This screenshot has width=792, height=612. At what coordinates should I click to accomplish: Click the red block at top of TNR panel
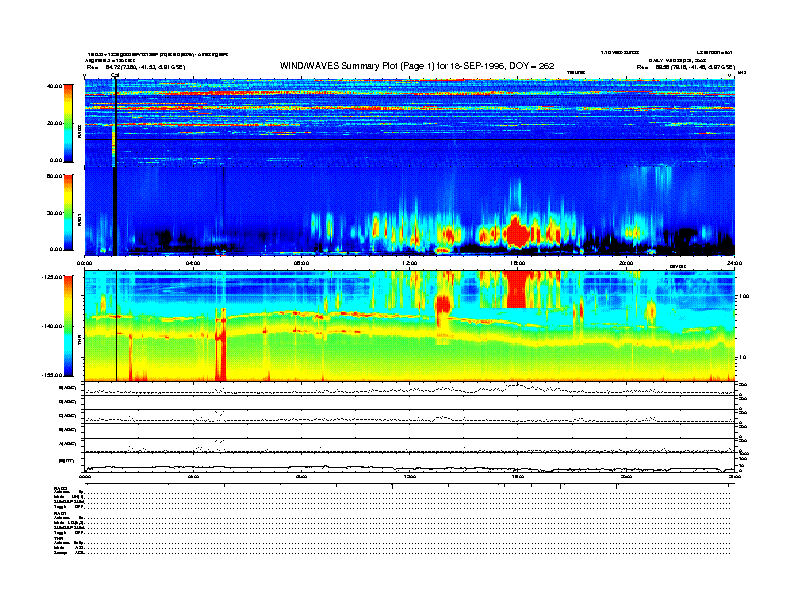click(x=518, y=290)
